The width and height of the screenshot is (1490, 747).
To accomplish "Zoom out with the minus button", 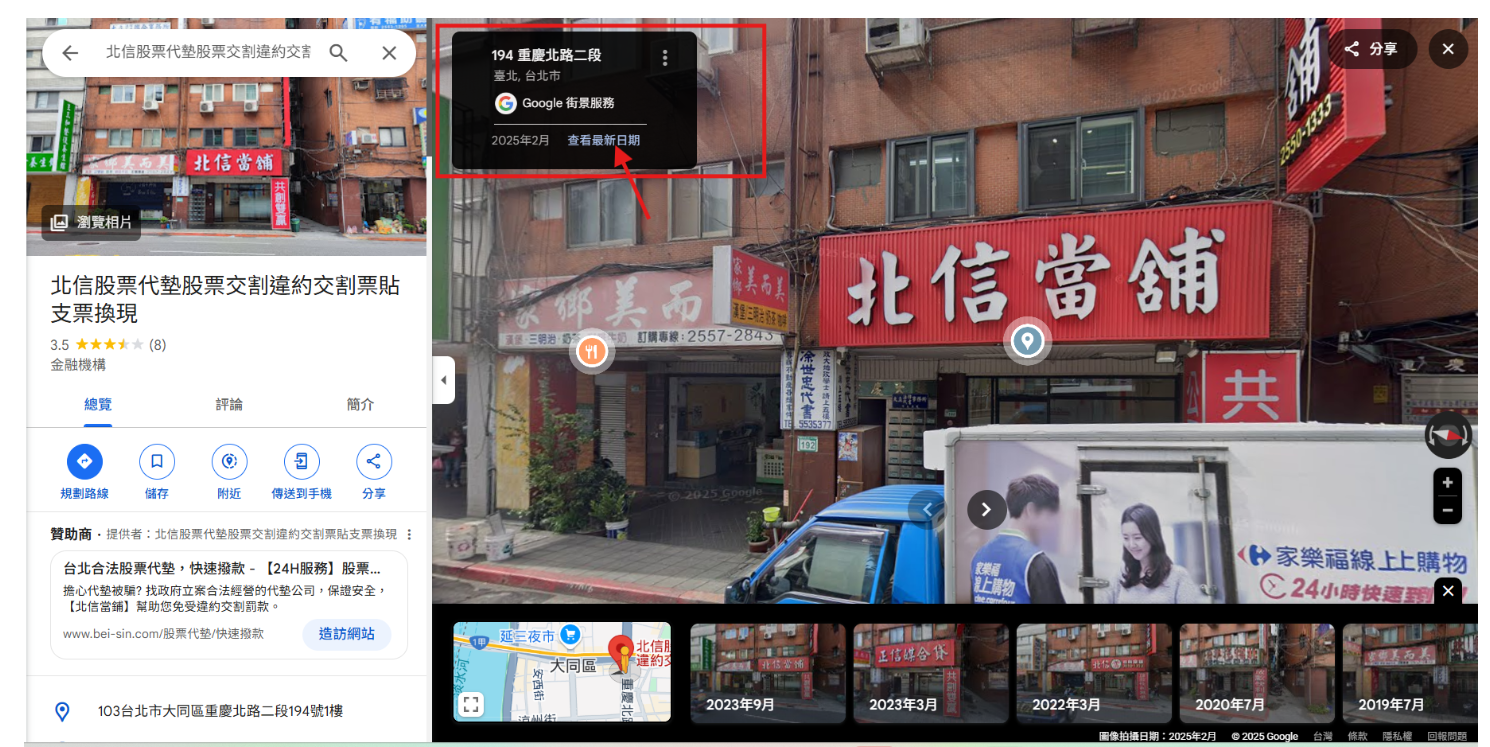I will [x=1447, y=510].
